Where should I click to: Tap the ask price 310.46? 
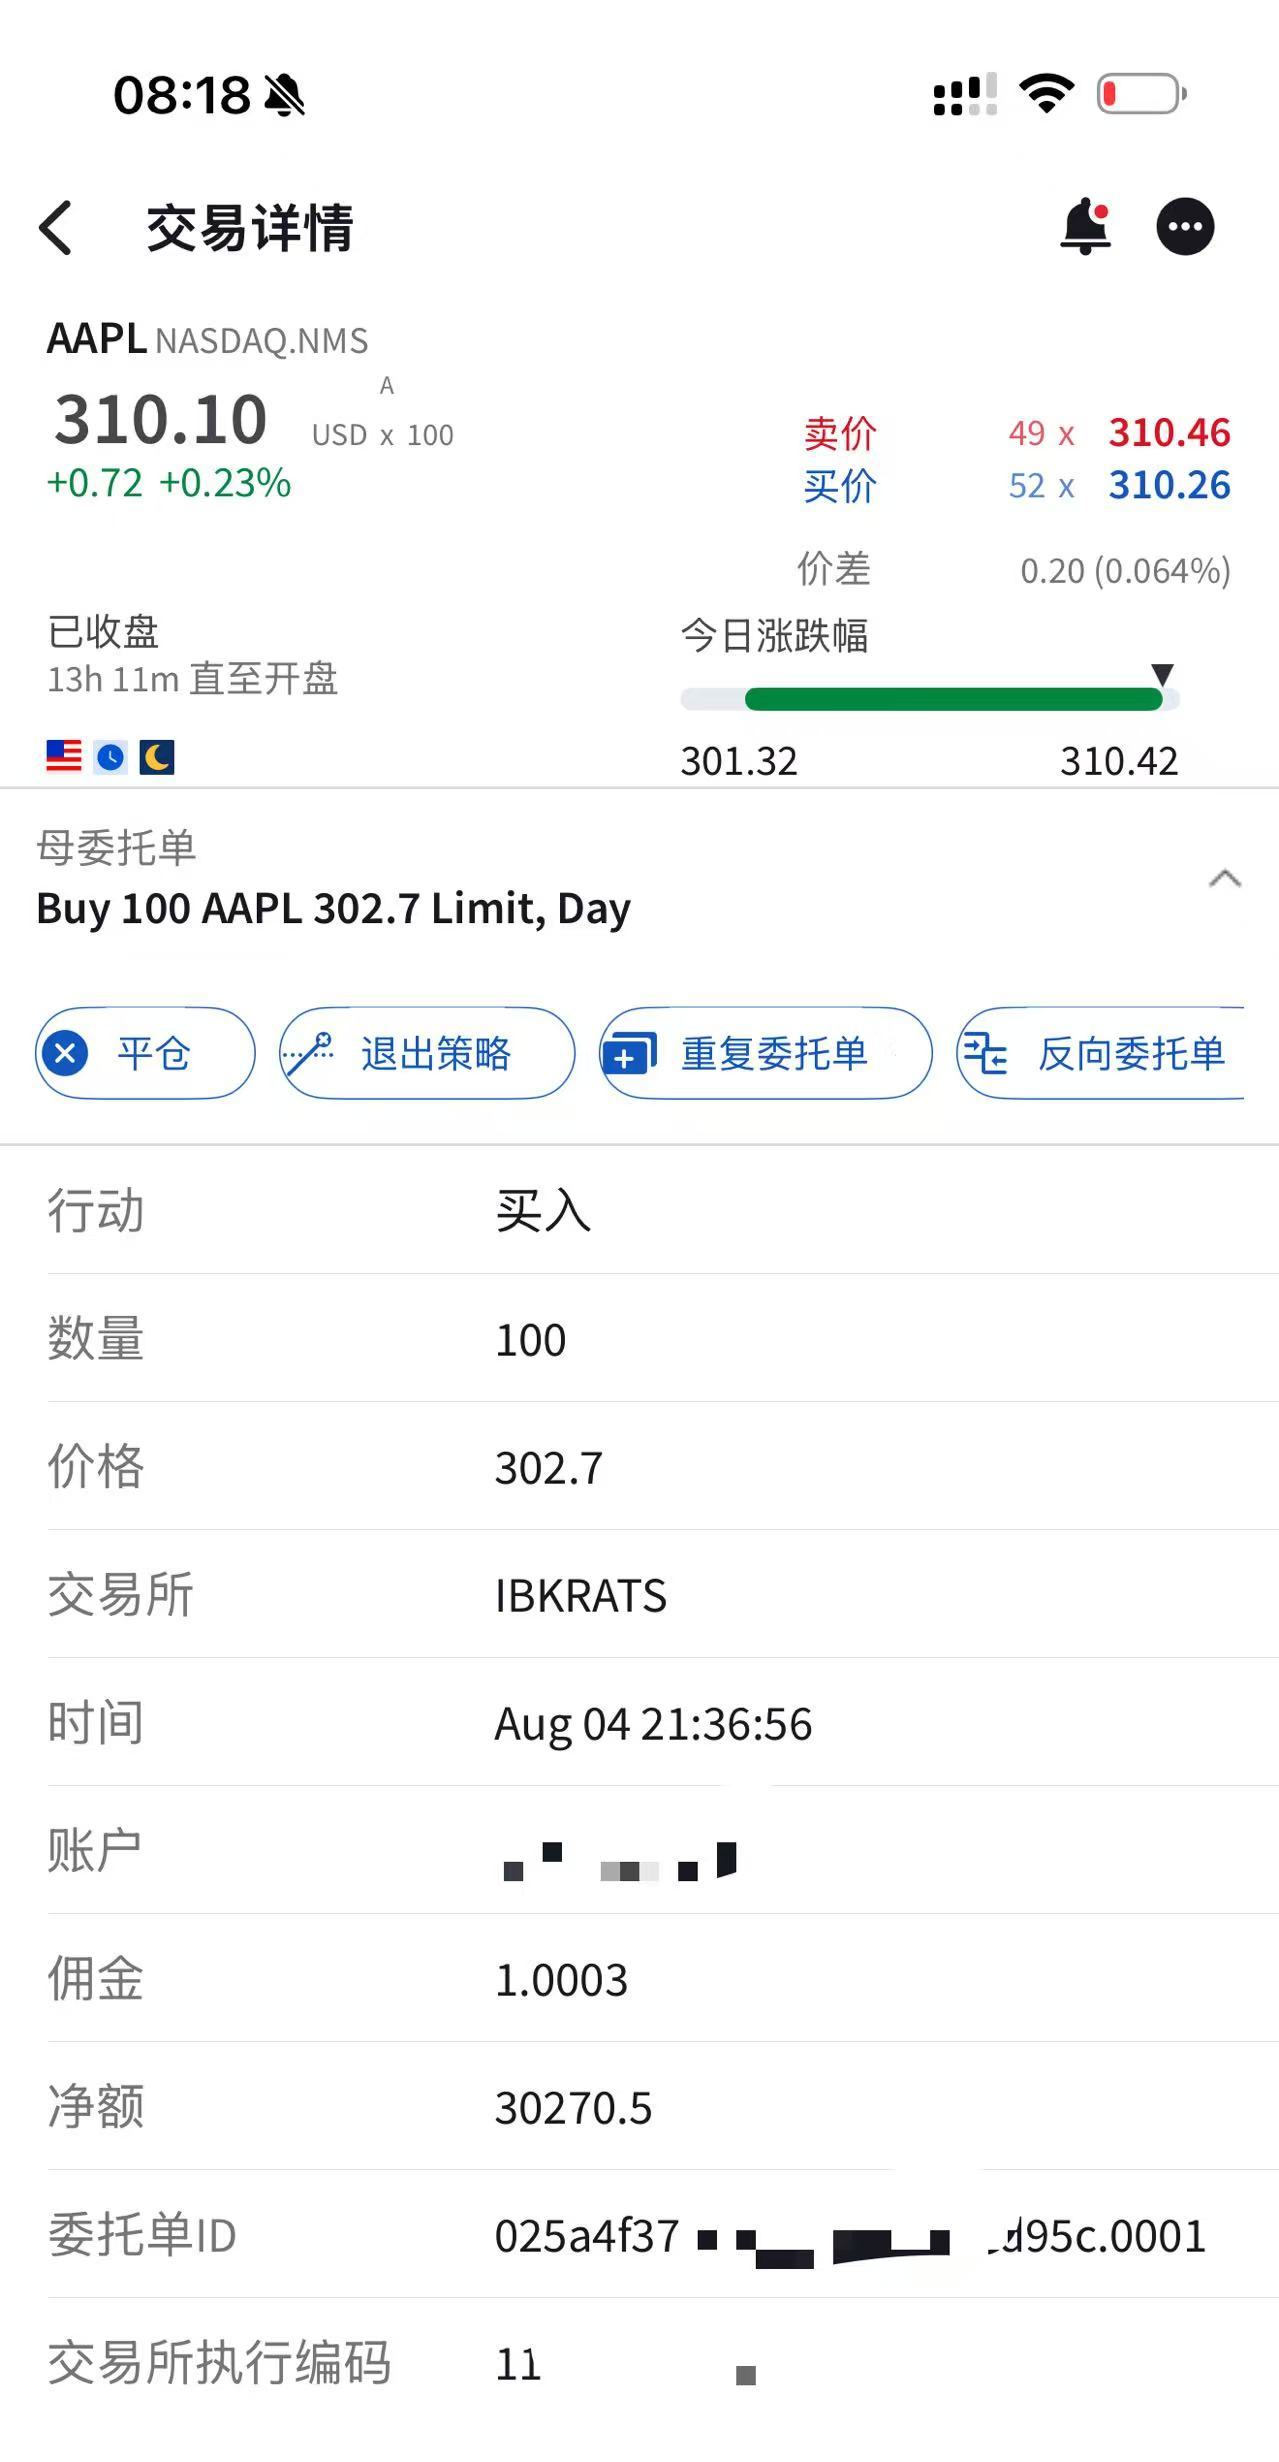tap(1169, 433)
